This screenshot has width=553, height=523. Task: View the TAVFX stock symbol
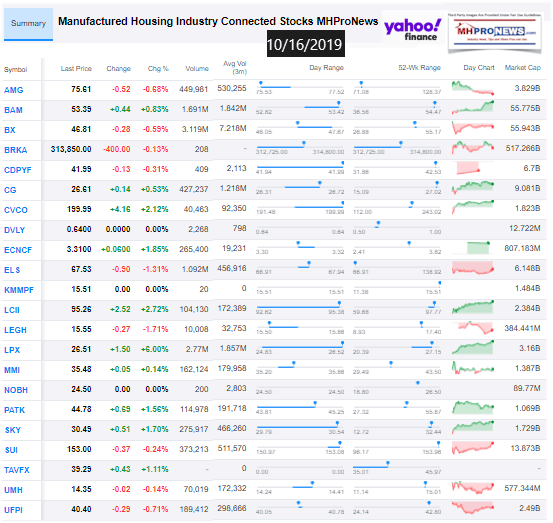[17, 470]
